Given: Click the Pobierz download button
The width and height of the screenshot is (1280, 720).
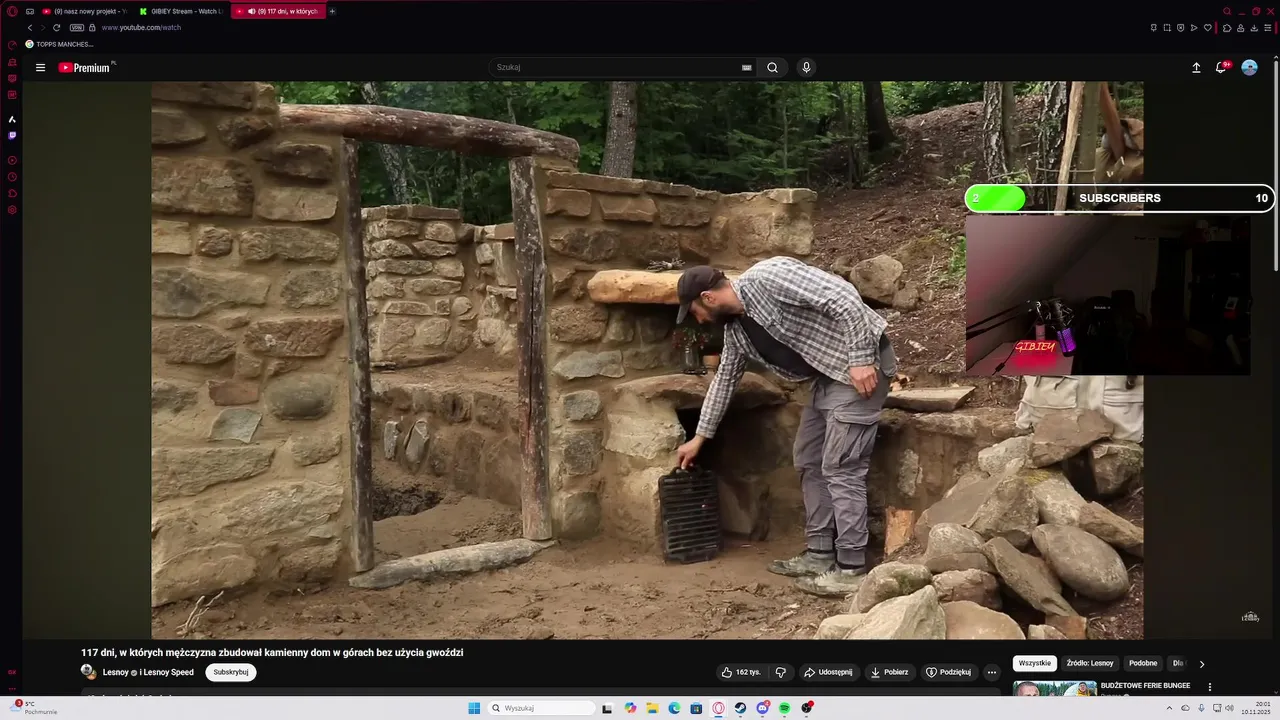Looking at the screenshot, I should 889,672.
